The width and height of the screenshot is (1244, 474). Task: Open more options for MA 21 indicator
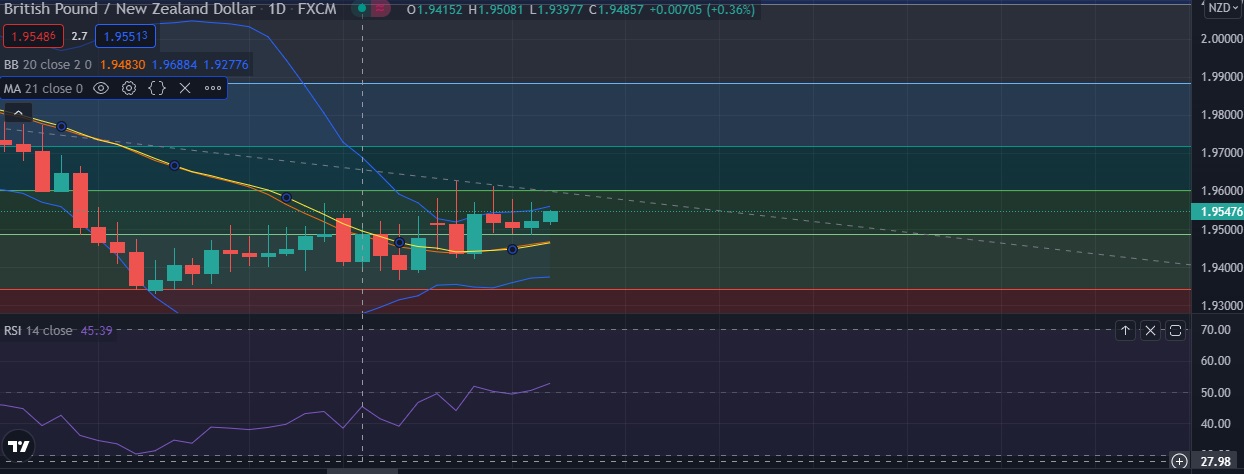[x=212, y=88]
